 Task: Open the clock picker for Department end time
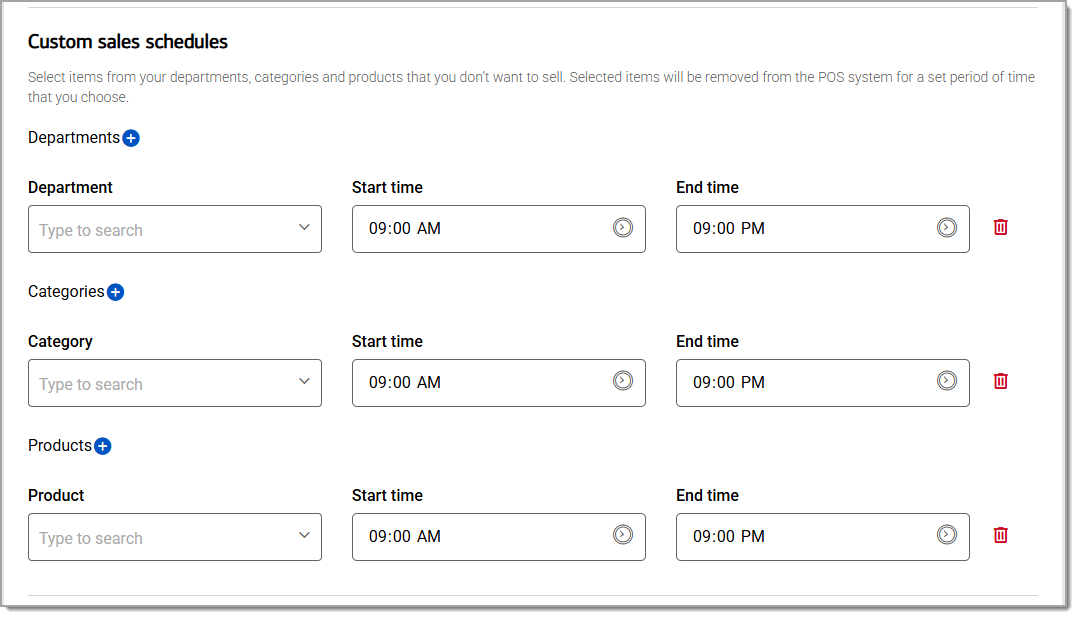point(947,228)
